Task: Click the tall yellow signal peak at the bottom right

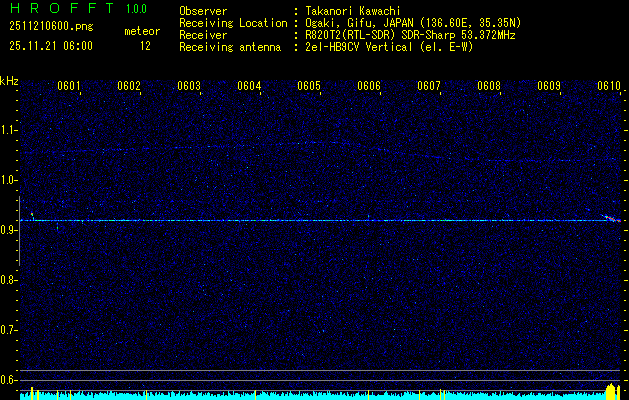Action: pos(611,391)
